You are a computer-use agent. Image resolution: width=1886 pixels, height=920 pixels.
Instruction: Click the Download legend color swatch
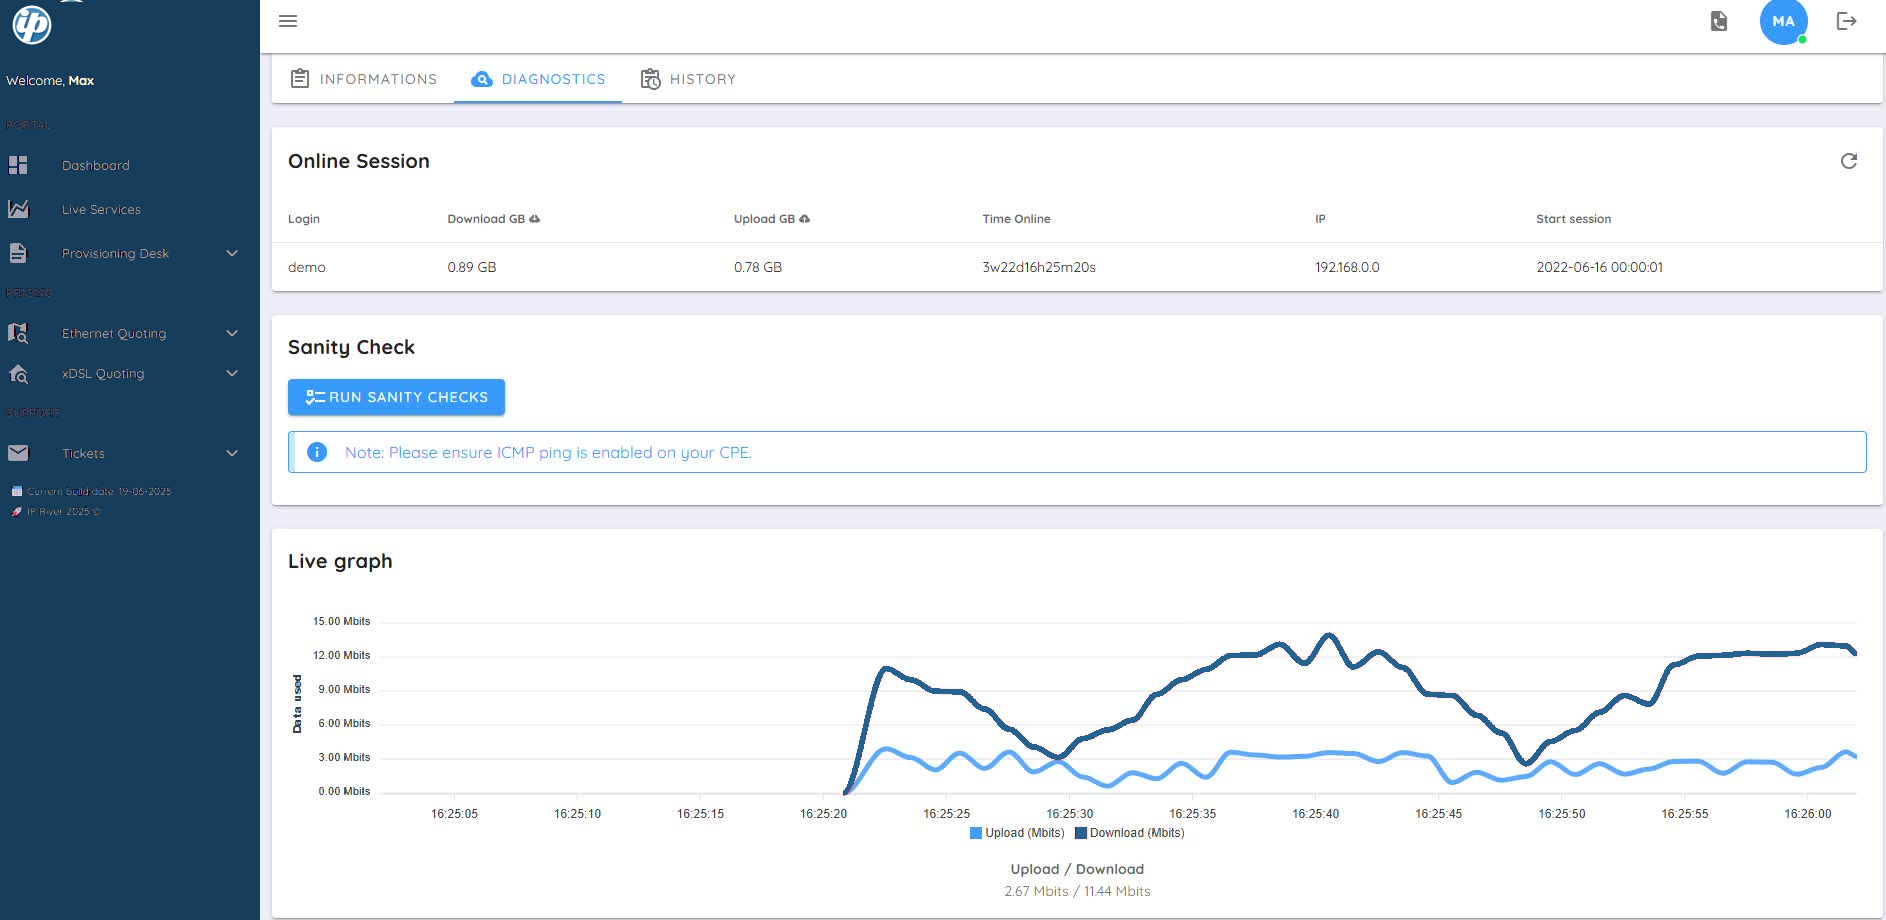[x=1081, y=833]
